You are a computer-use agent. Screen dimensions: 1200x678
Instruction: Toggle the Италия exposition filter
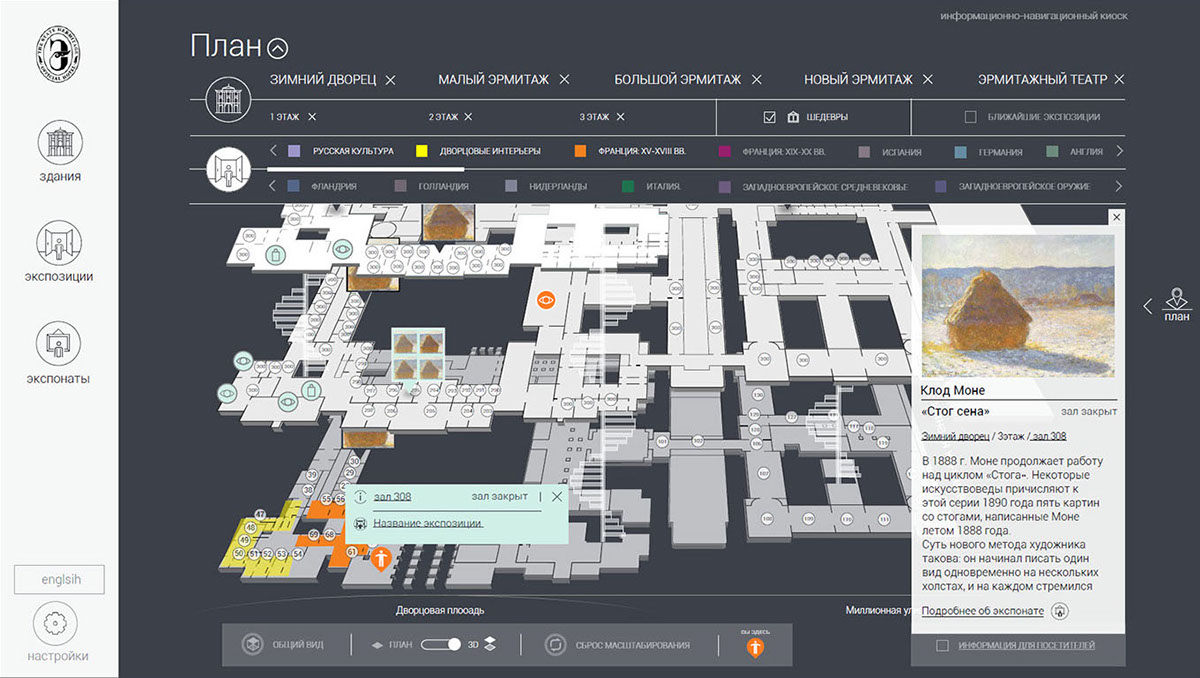[x=651, y=186]
